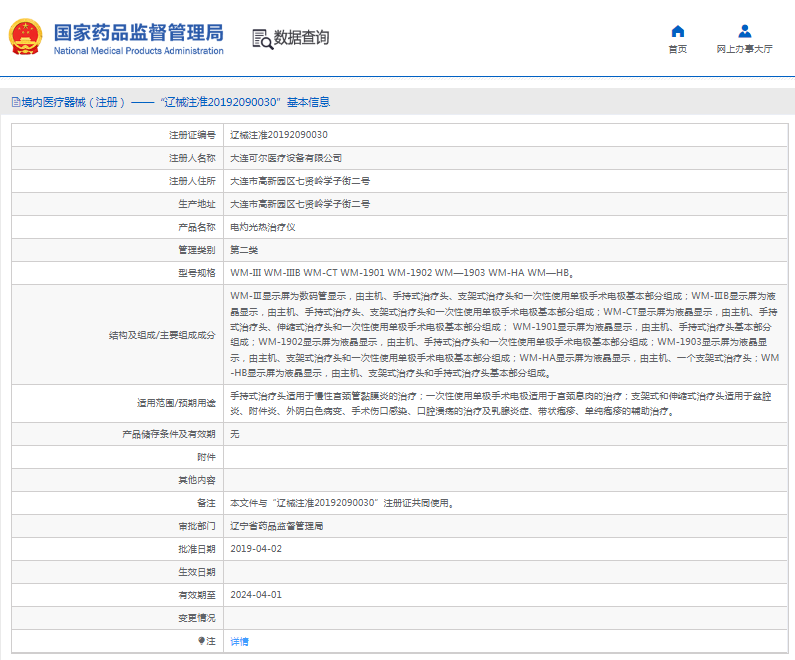Image resolution: width=795 pixels, height=660 pixels.
Task: Click the home house icon
Action: pos(677,31)
